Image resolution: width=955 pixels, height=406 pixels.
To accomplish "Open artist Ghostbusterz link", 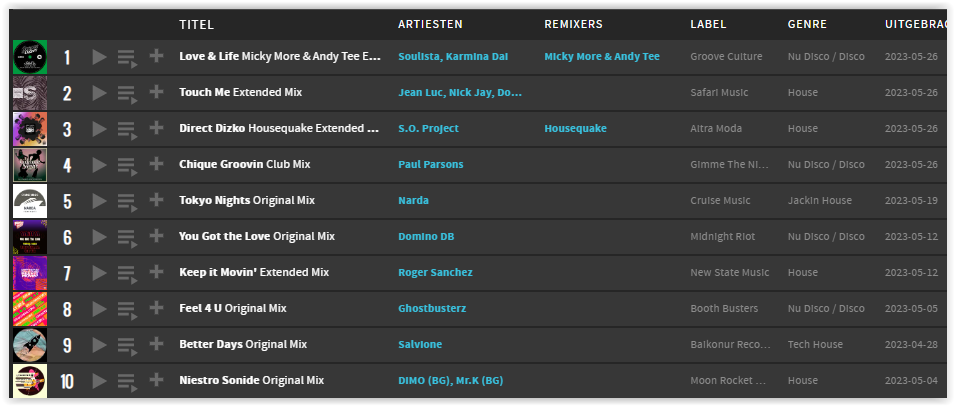I will [432, 309].
